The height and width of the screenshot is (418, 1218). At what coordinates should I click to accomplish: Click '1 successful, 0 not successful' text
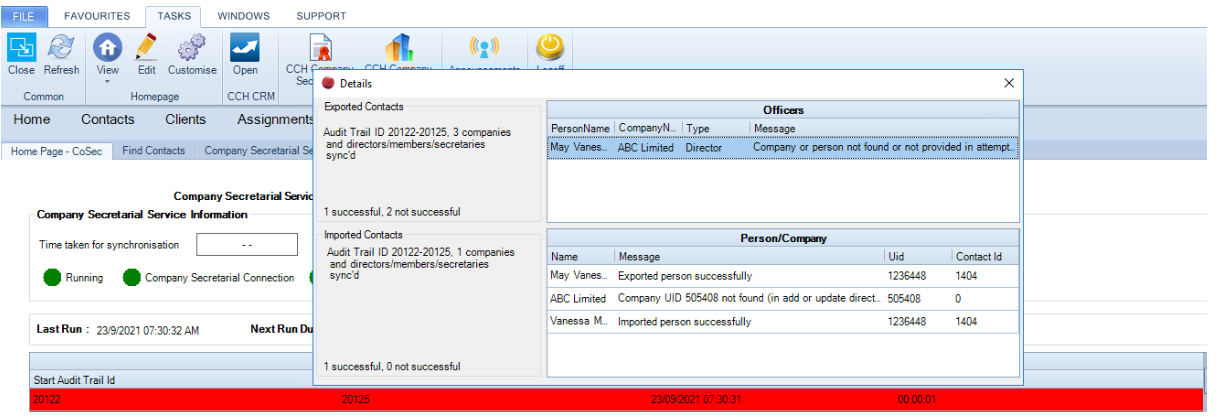(392, 367)
